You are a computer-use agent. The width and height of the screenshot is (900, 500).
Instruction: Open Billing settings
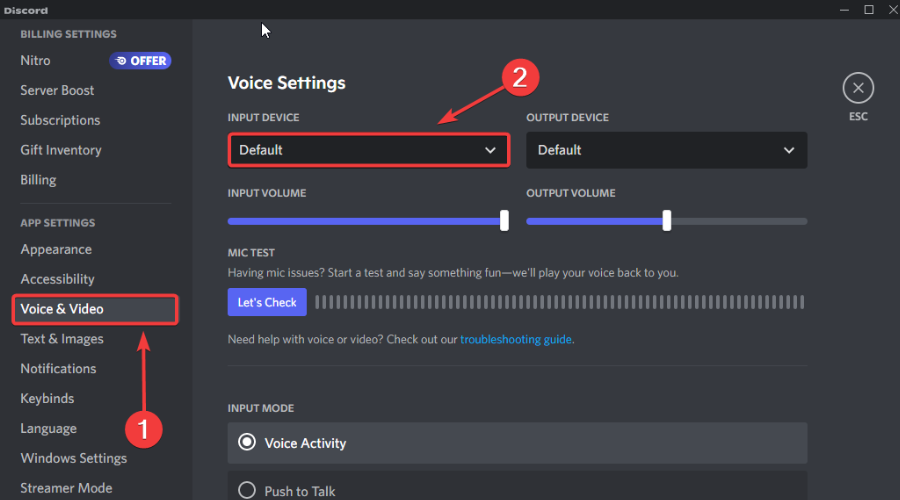(38, 180)
